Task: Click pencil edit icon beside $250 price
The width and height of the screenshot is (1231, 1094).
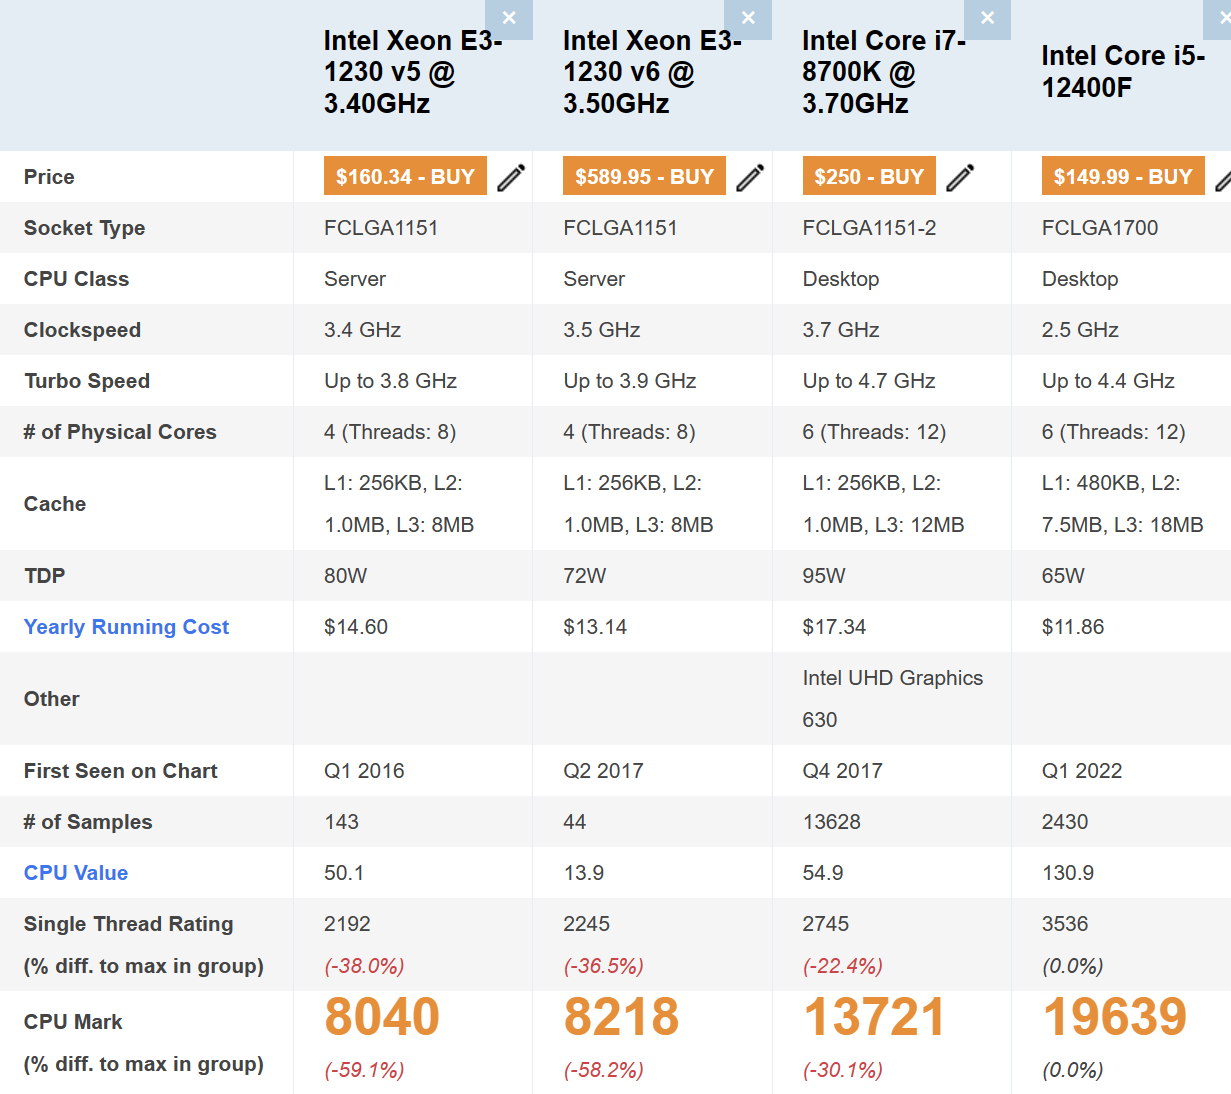Action: (960, 177)
